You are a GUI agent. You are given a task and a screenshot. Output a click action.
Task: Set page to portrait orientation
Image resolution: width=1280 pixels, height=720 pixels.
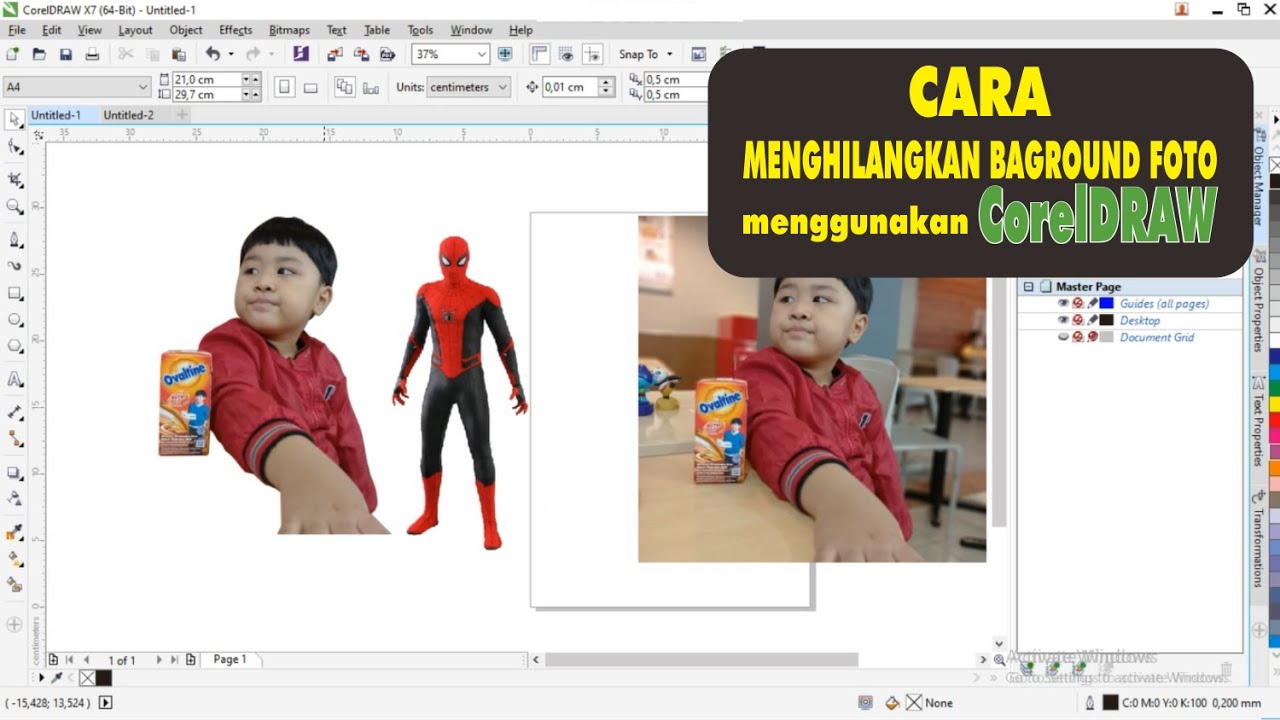tap(285, 87)
